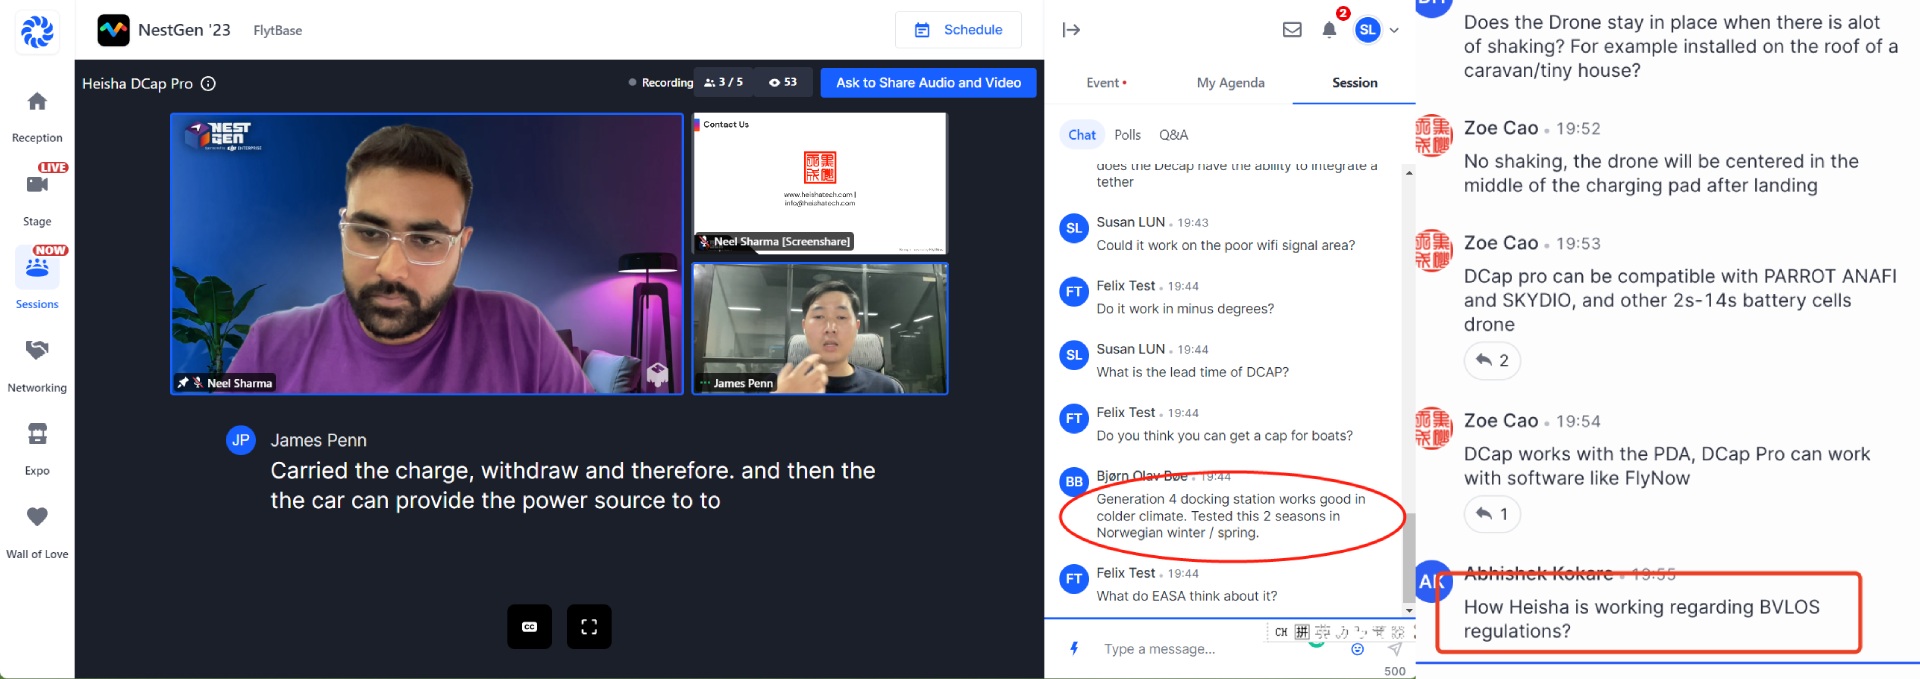Click Susan LUN's avatar on wifi question
Viewport: 1920px width, 679px height.
(x=1074, y=228)
